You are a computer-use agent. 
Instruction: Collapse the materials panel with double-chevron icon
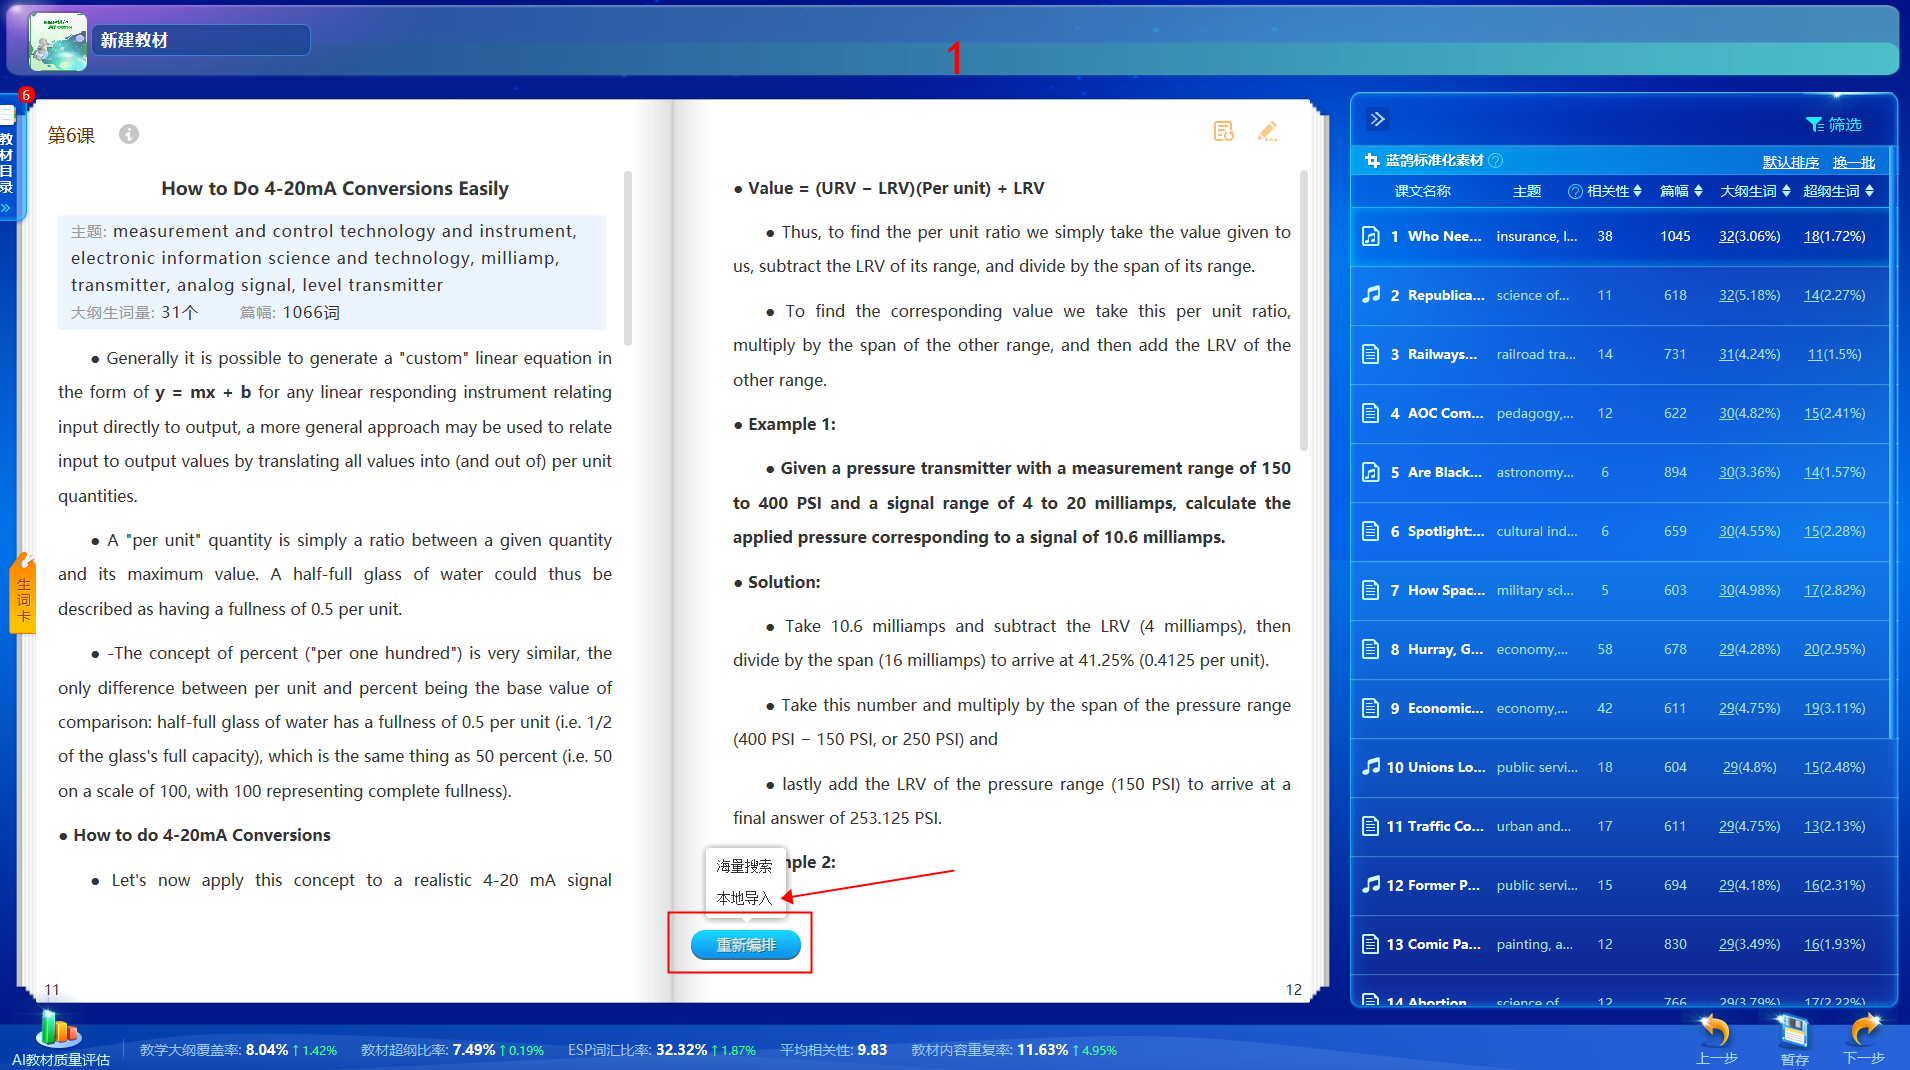pyautogui.click(x=1377, y=119)
